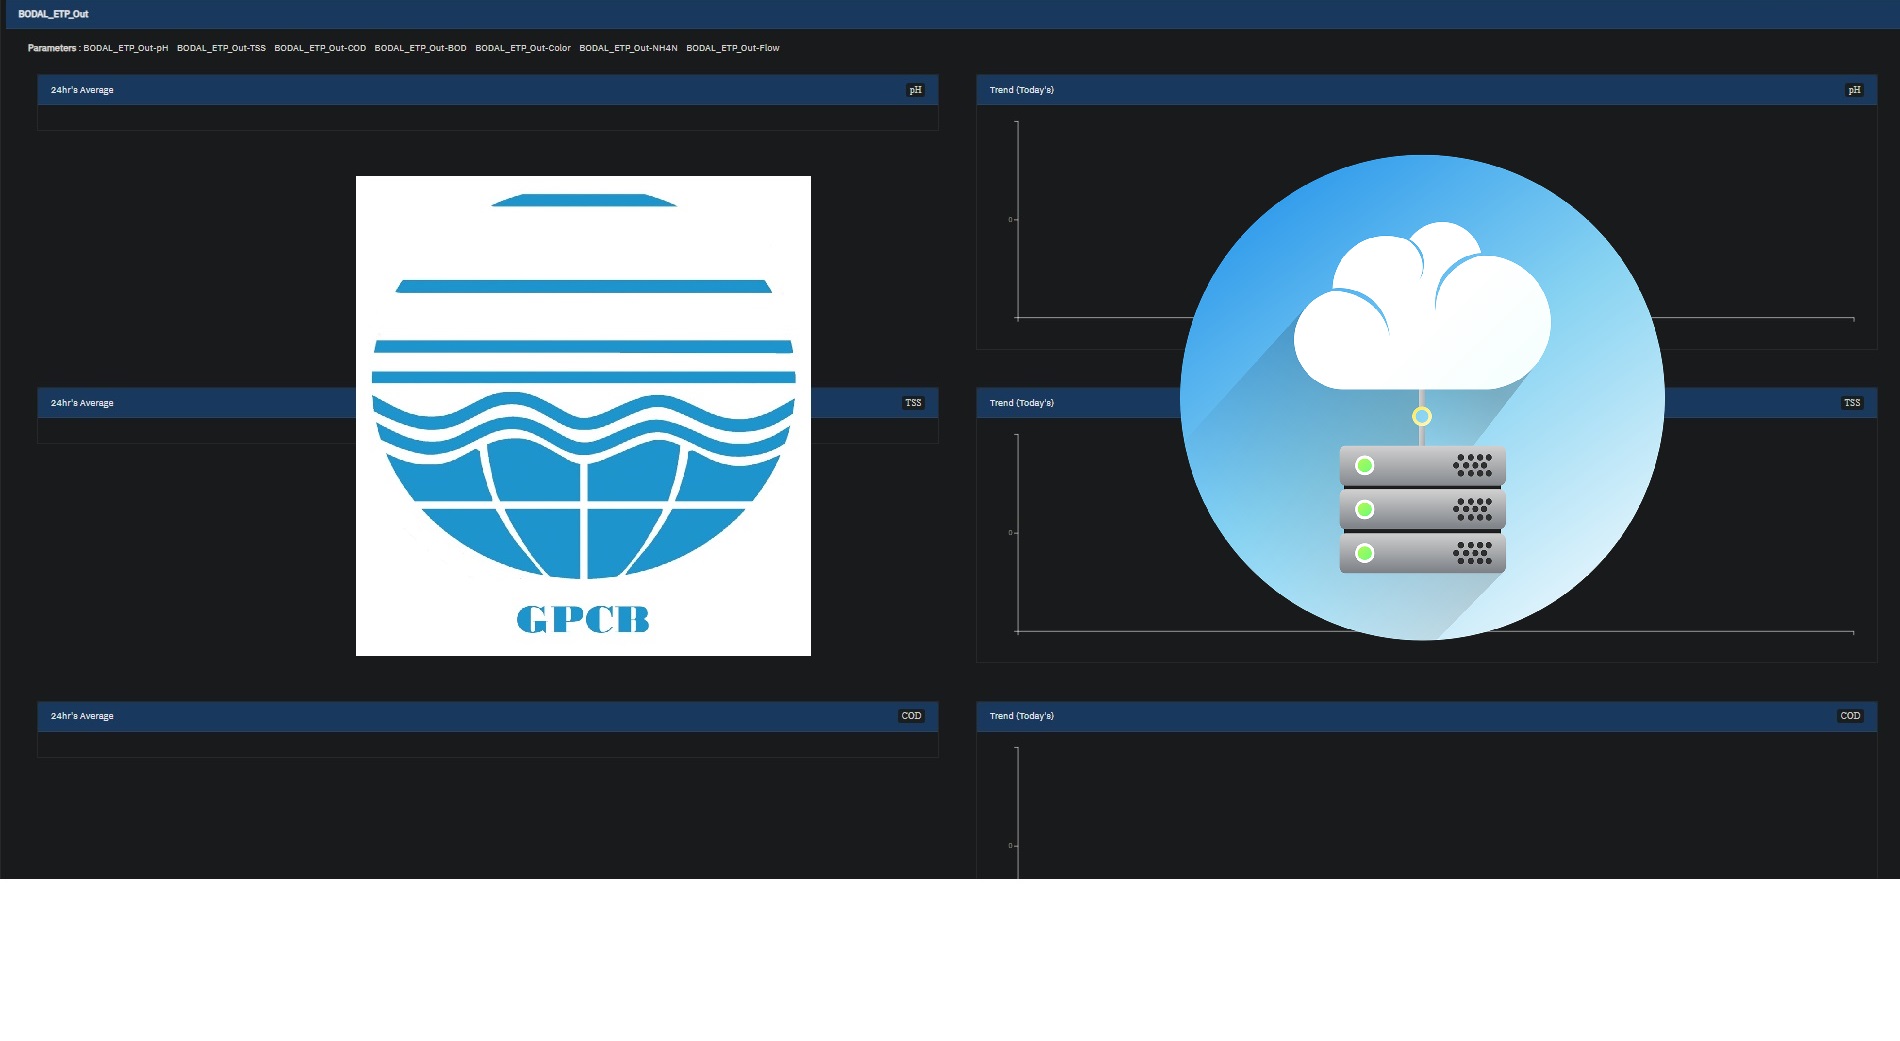The image size is (1900, 1041).
Task: Open the BODAL_ETP_Out-Color parameter link
Action: (x=523, y=48)
